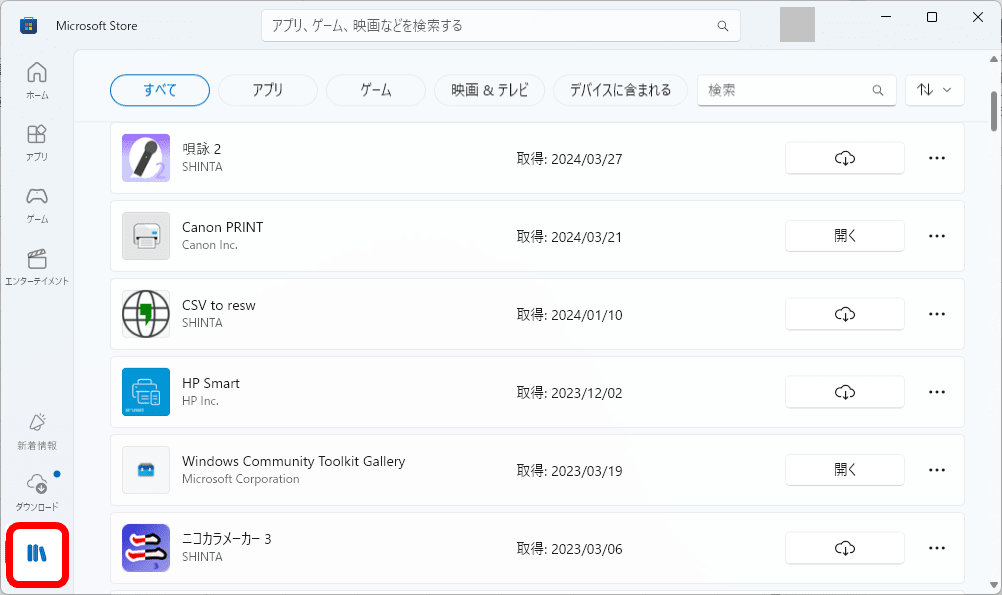
Task: Open the Home (ホーム) sidebar icon
Action: point(37,81)
